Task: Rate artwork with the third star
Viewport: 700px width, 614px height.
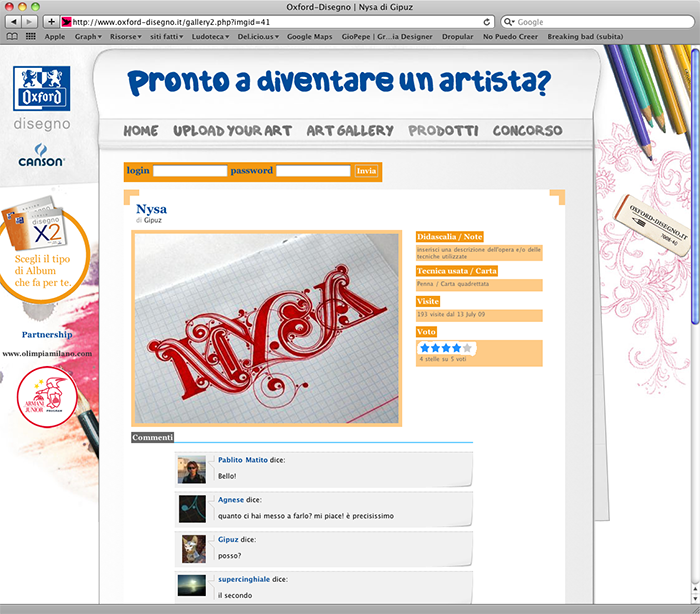Action: [x=446, y=348]
